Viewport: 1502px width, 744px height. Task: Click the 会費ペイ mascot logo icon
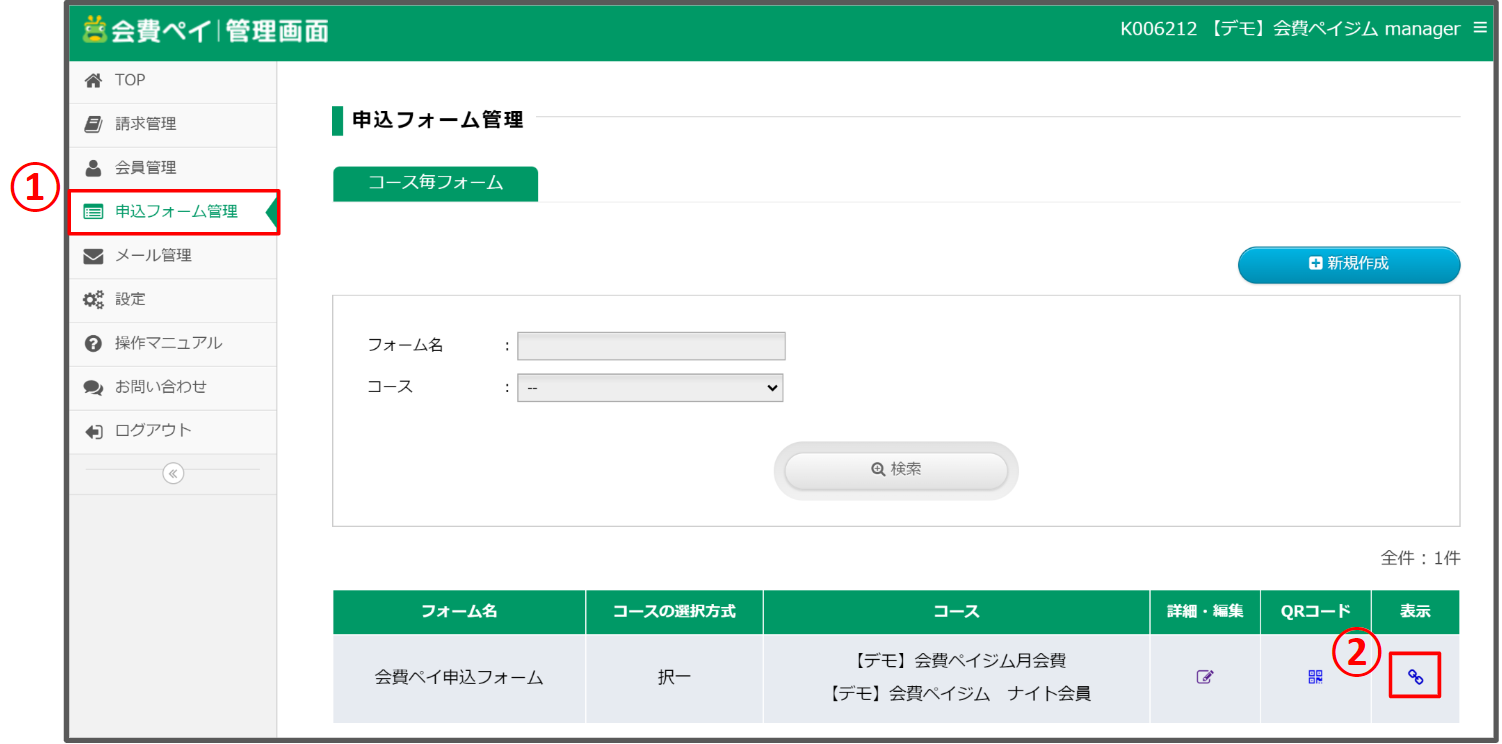coord(93,28)
